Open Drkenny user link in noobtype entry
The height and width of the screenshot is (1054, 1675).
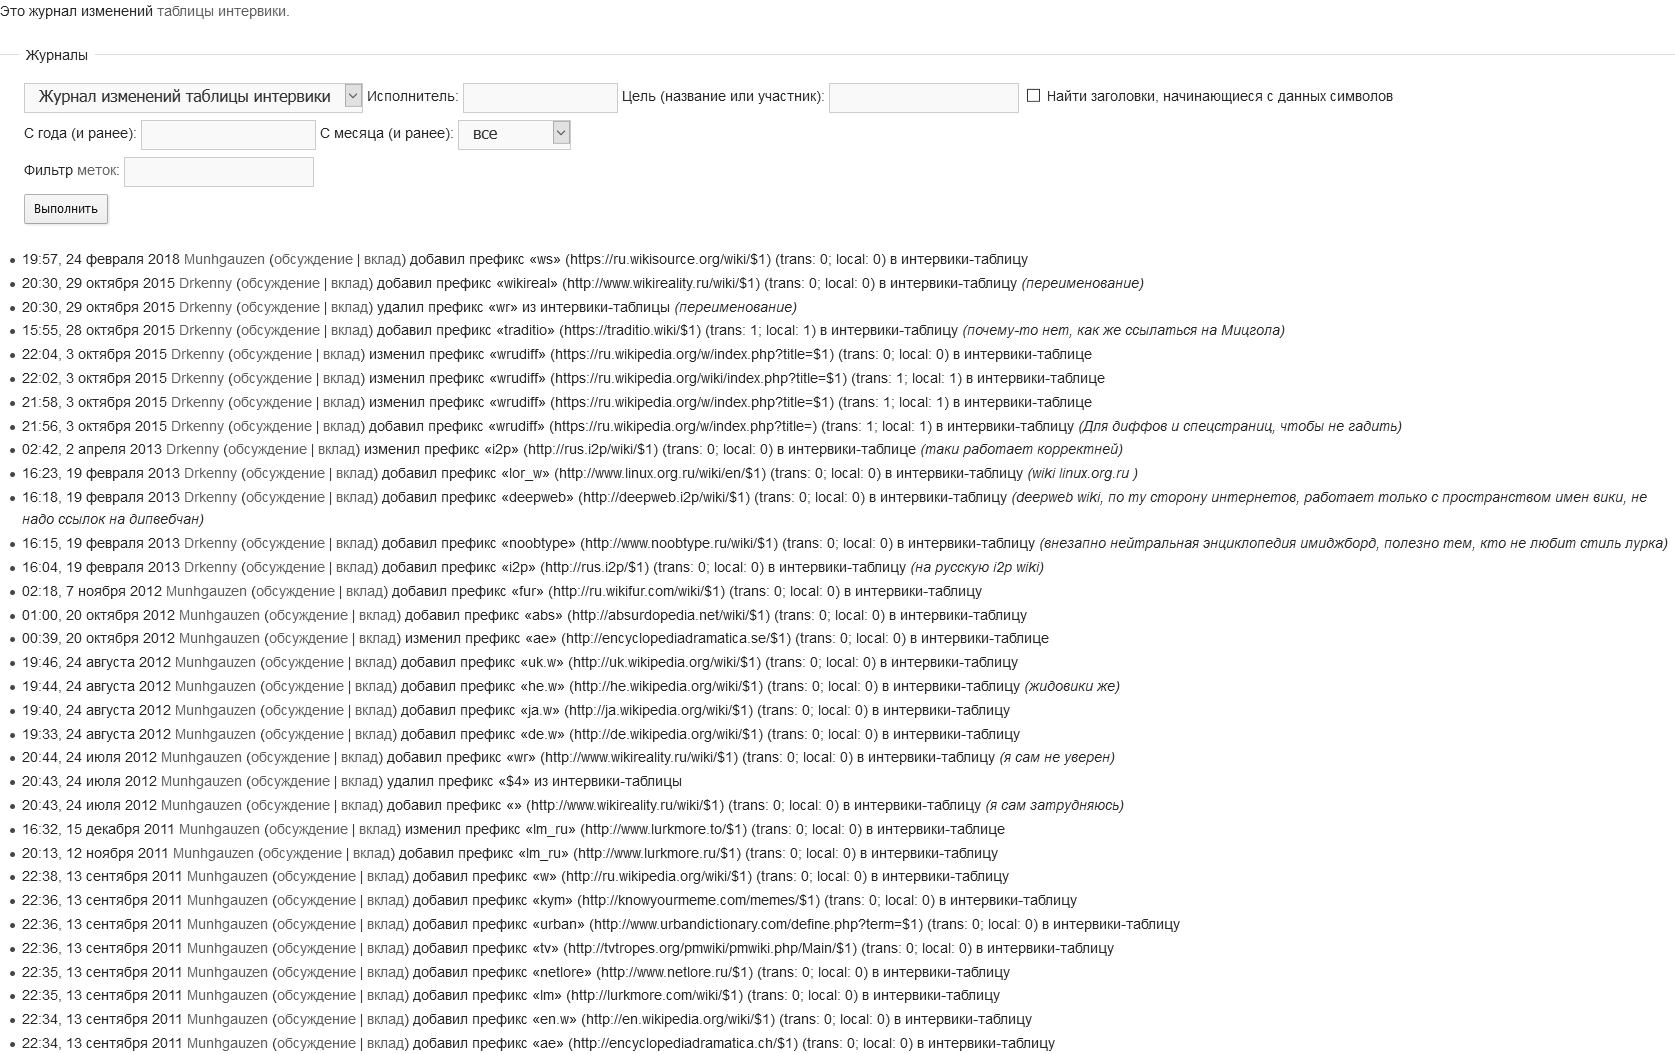(x=210, y=544)
